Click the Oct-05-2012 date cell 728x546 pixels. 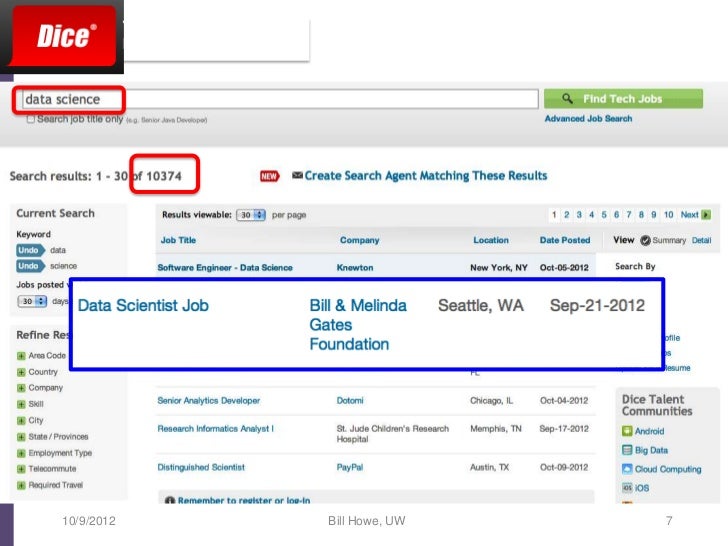(564, 267)
